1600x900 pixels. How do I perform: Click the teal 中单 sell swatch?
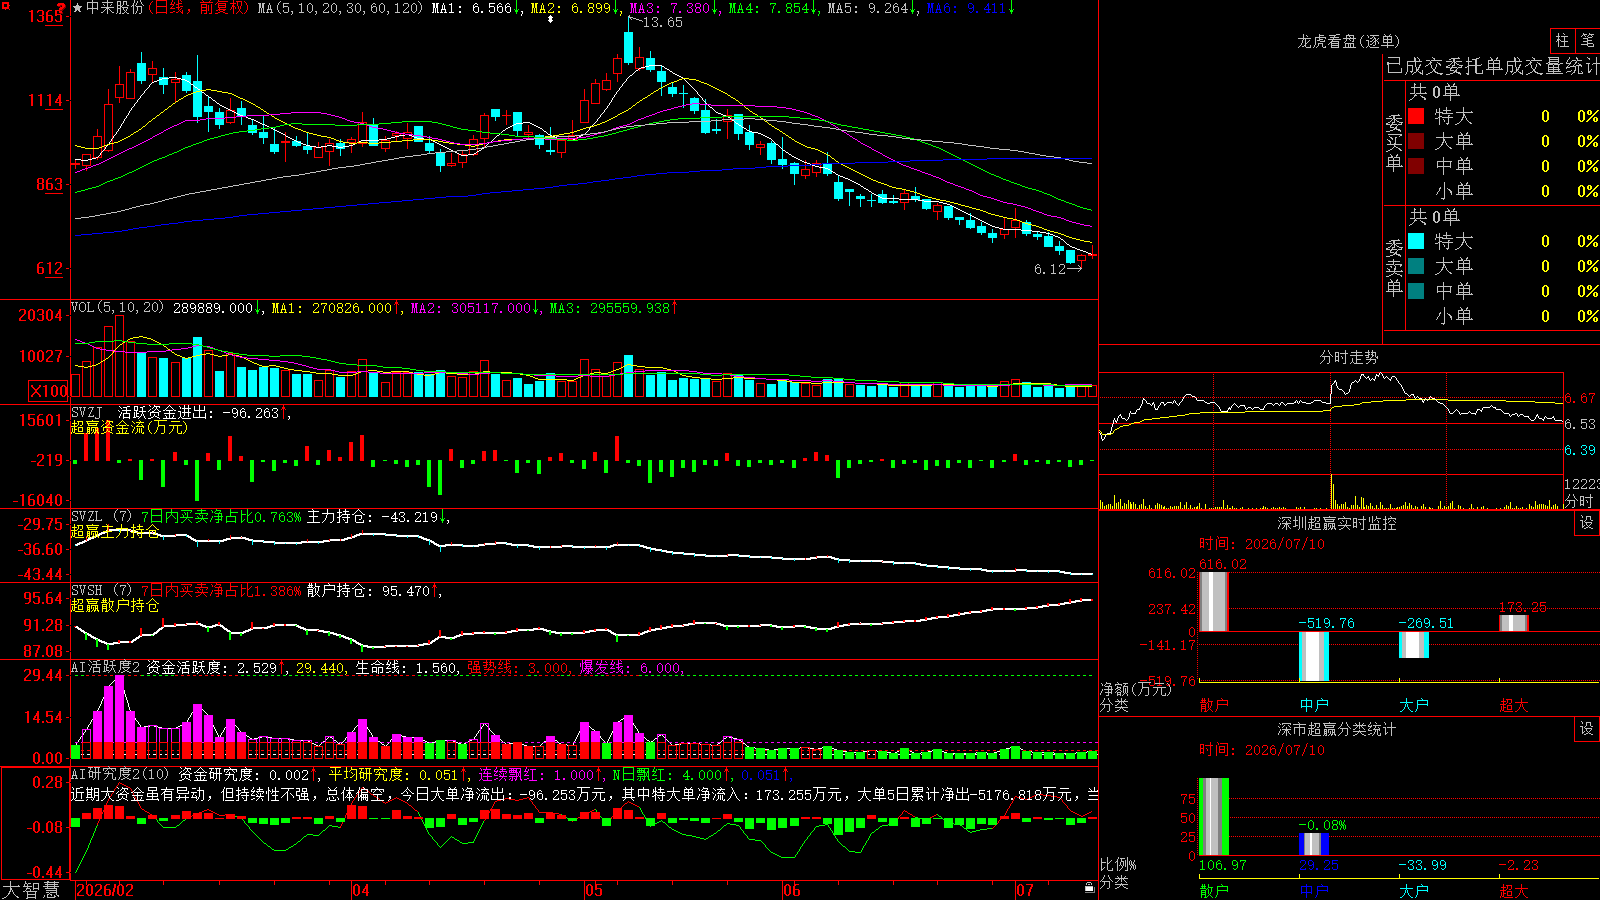pyautogui.click(x=1416, y=291)
